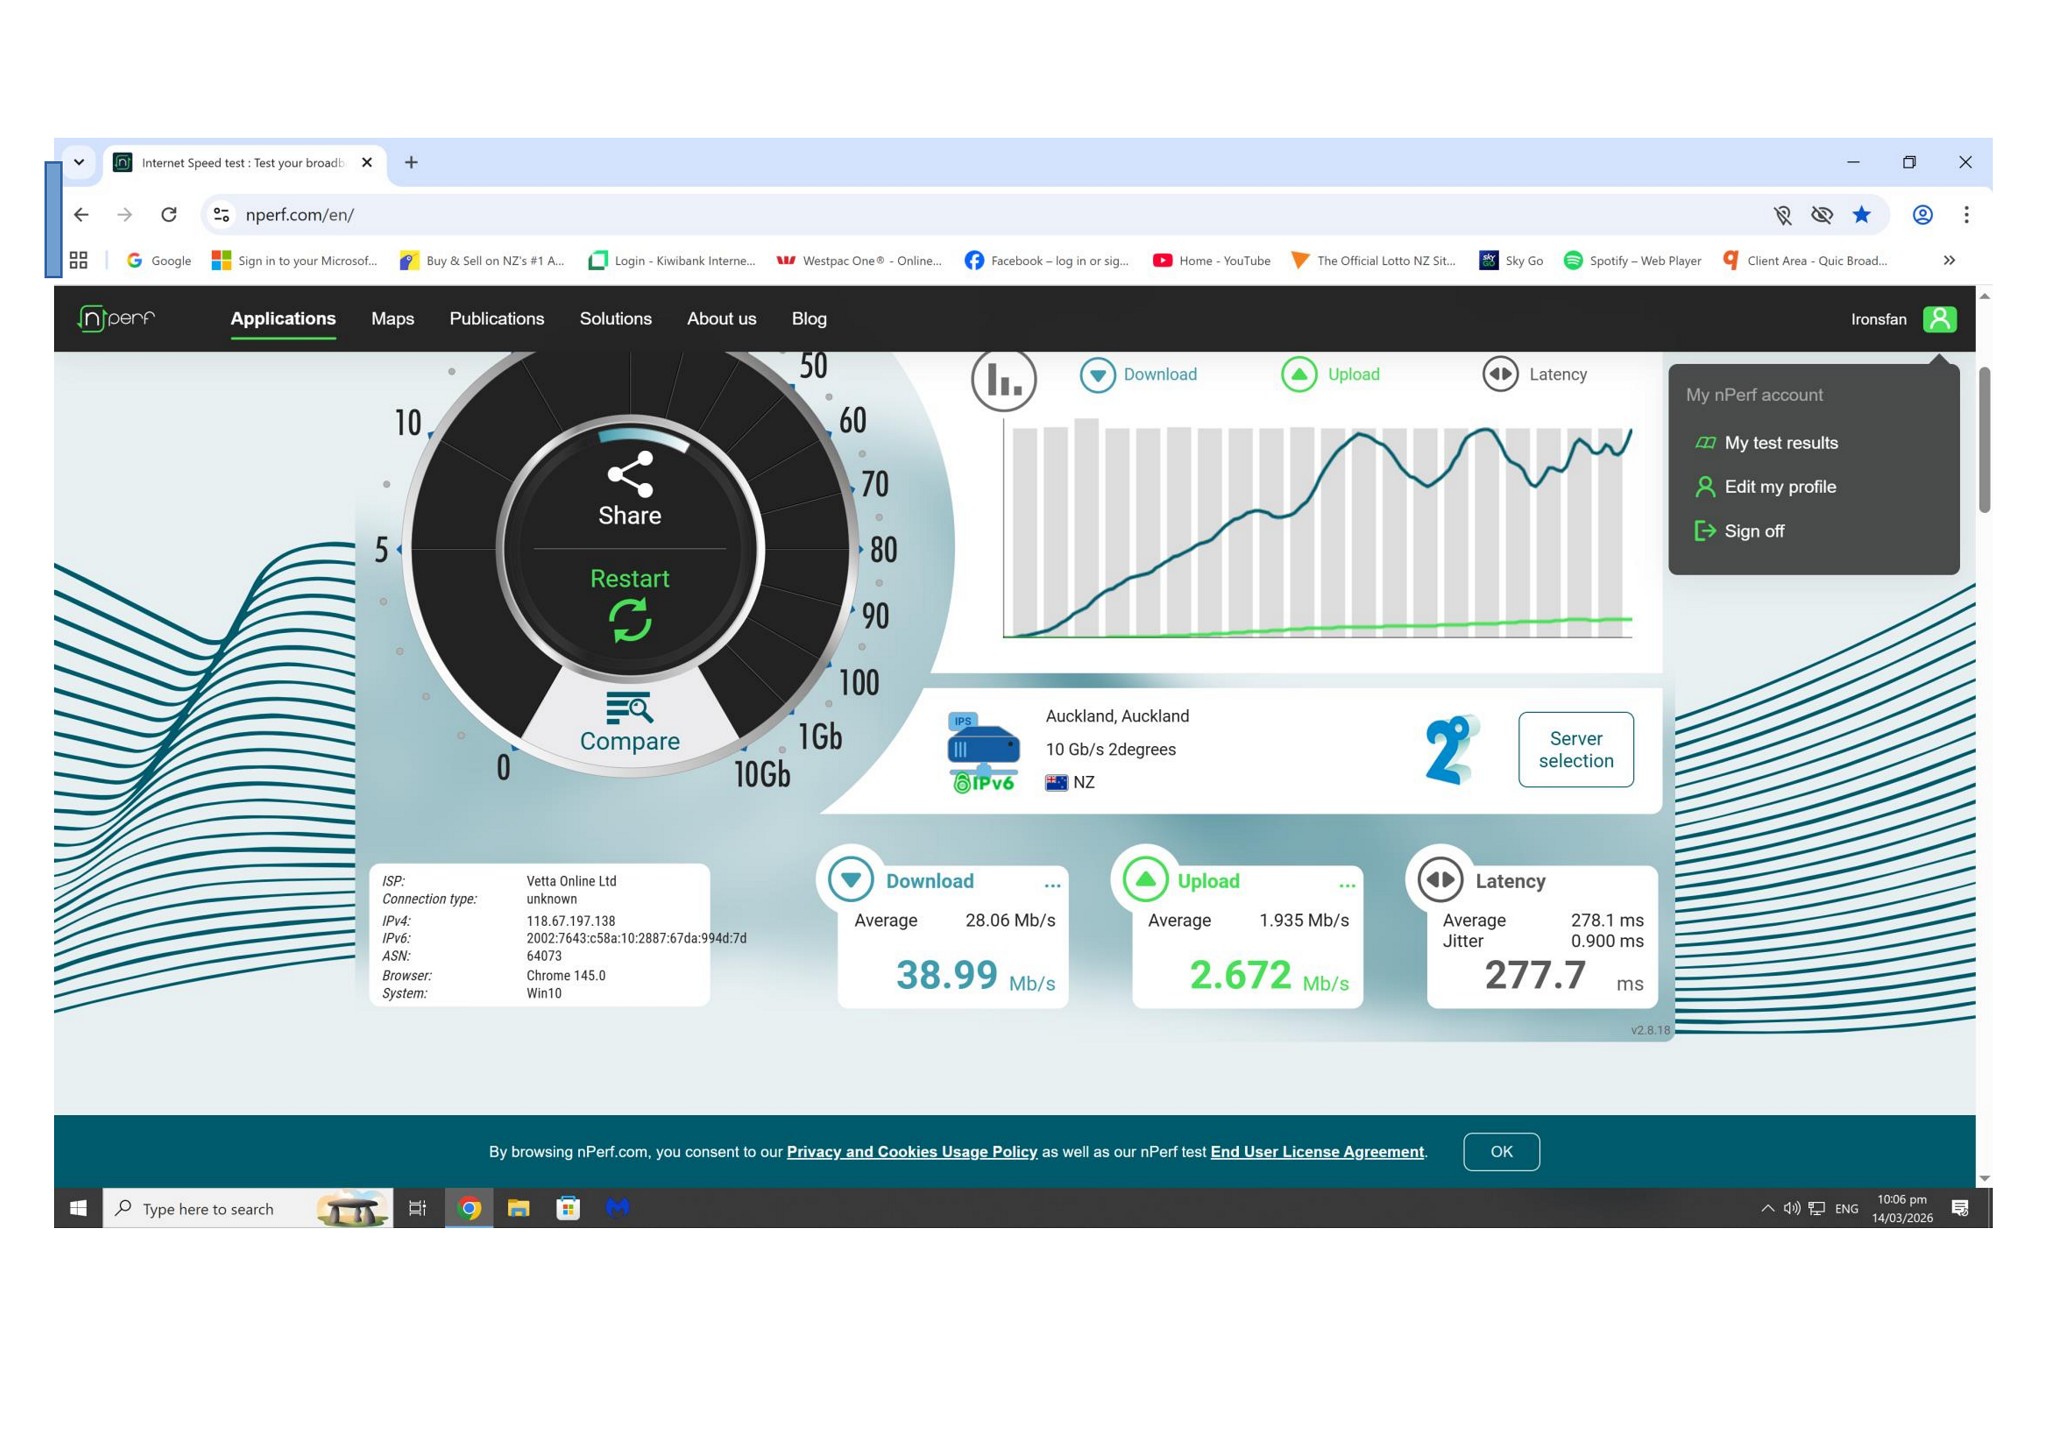Click the Share icon in the gauge
Viewport: 2048px width, 1448px height.
coord(630,475)
